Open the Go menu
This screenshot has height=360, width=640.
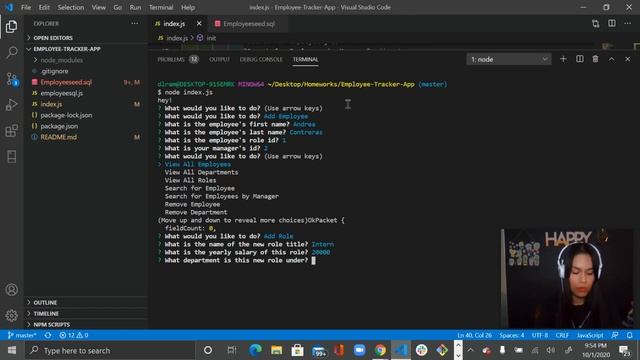(118, 7)
